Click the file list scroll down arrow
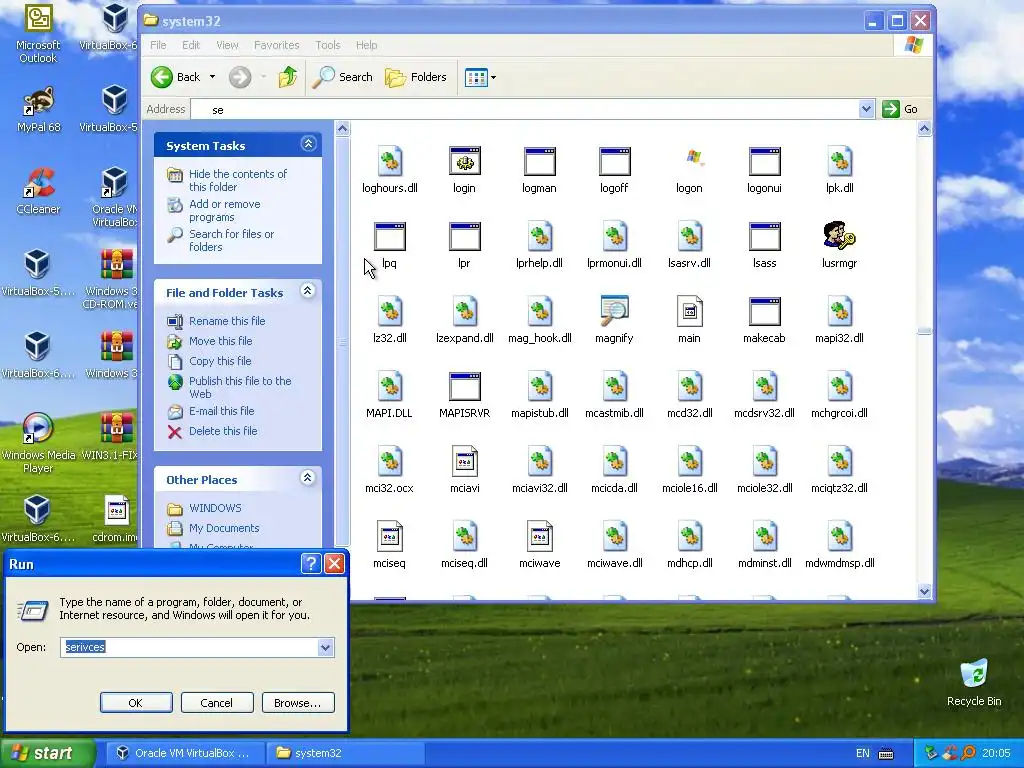Image resolution: width=1024 pixels, height=768 pixels. (924, 591)
